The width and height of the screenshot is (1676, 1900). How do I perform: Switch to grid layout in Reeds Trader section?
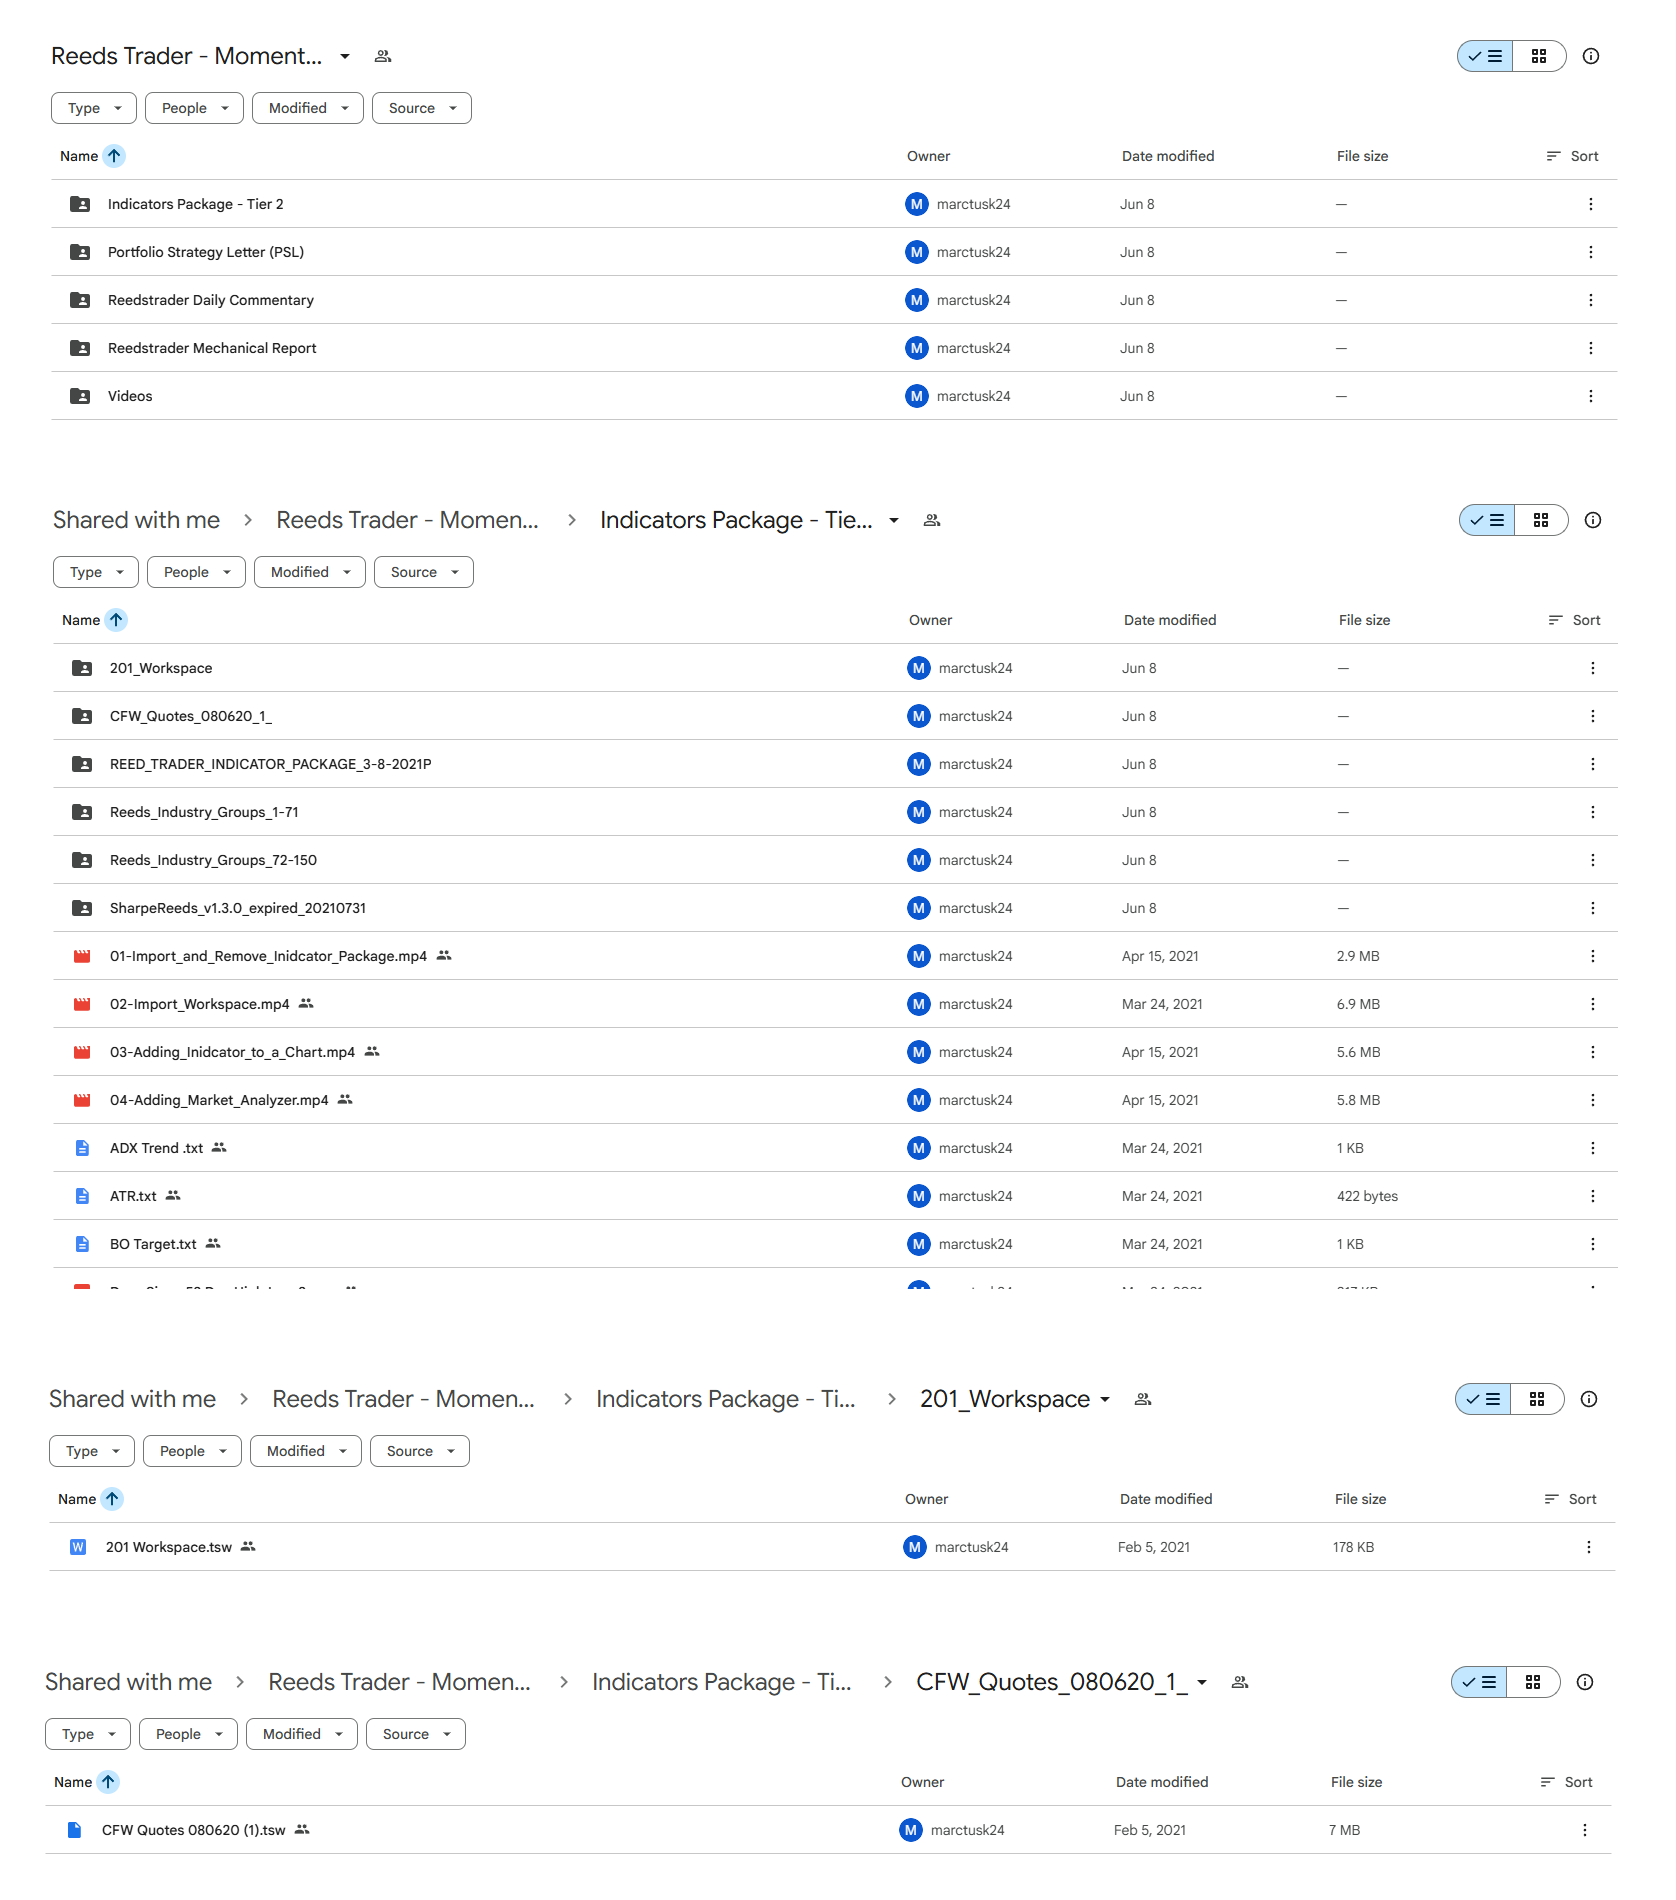1539,56
